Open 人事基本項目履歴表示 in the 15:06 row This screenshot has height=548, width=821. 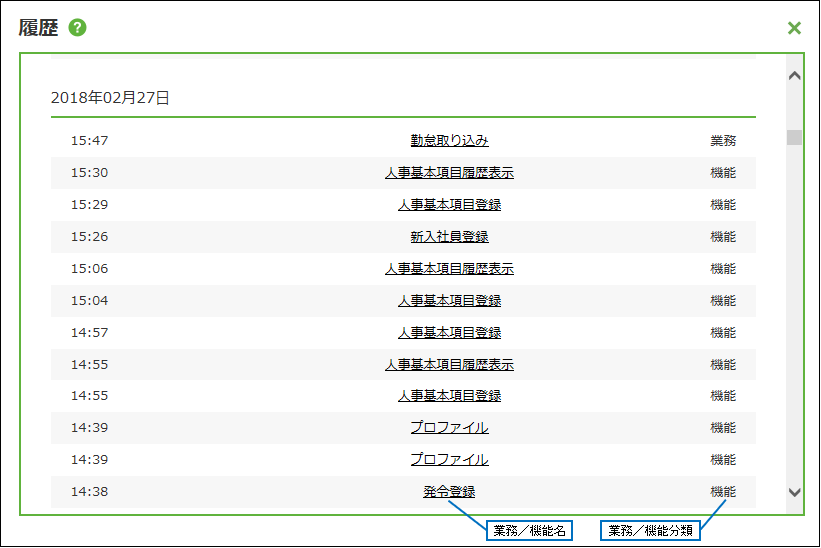coord(449,269)
